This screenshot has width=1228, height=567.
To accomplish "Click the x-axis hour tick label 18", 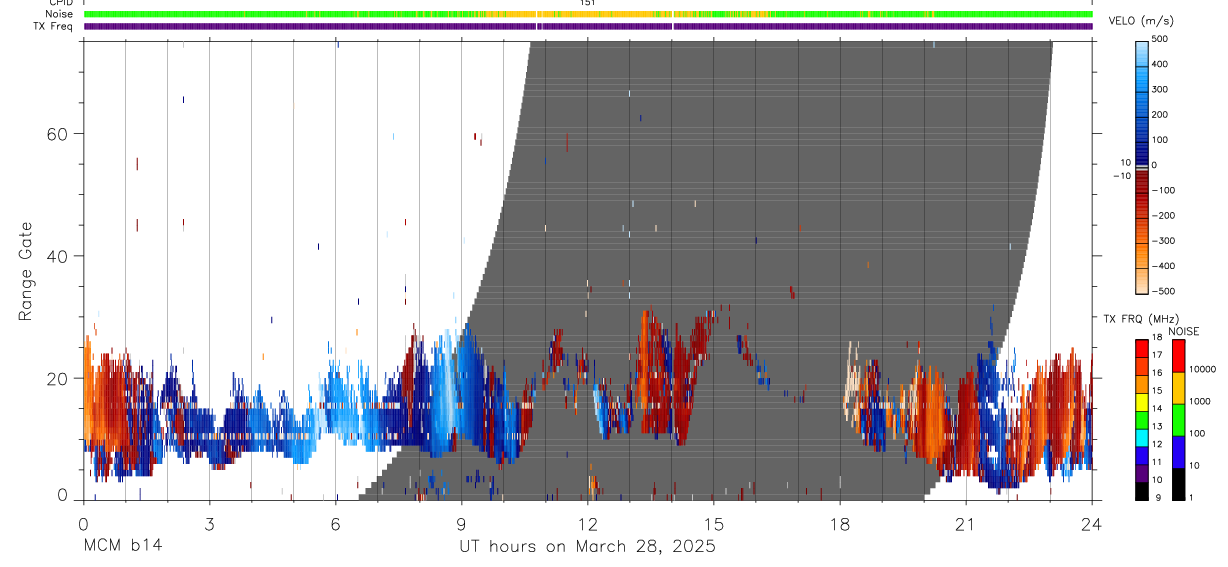I will (x=840, y=523).
